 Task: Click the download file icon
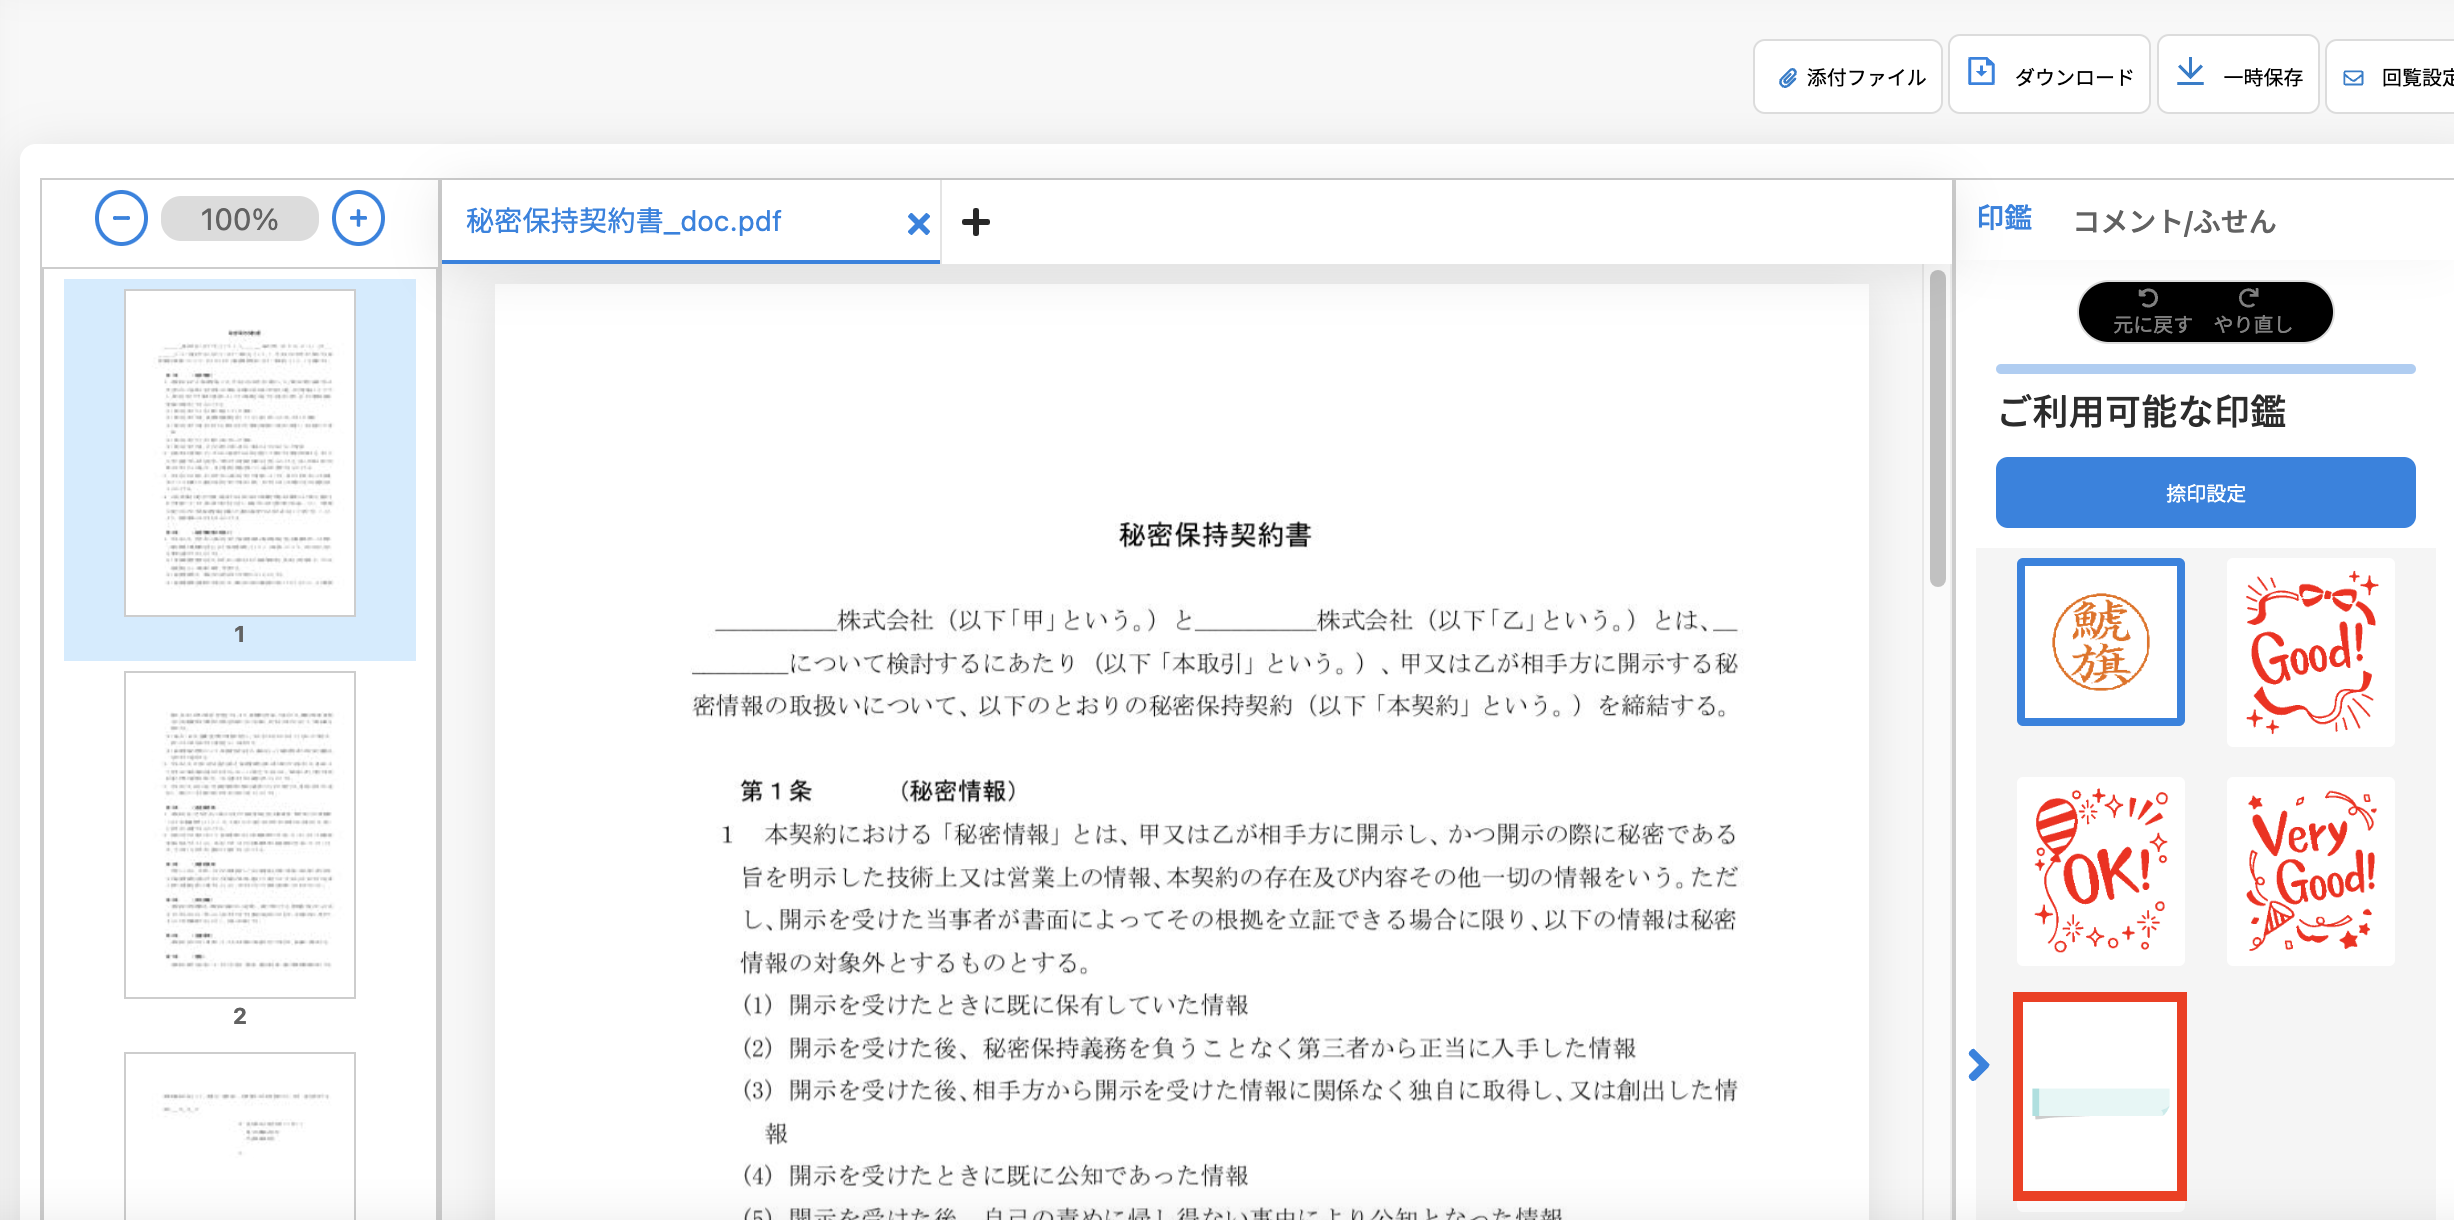1981,72
